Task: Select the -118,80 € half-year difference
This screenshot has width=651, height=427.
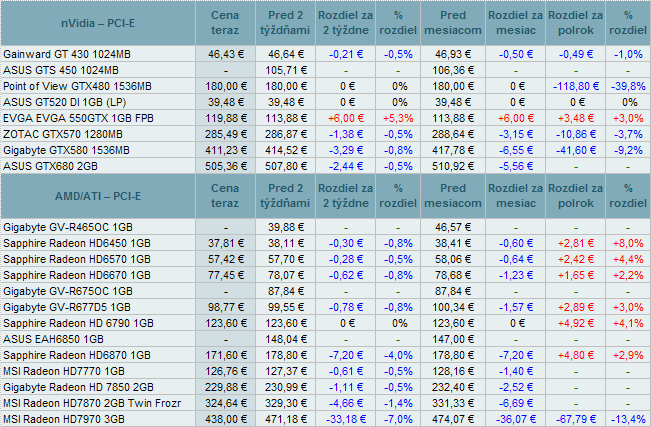Action: (x=576, y=86)
